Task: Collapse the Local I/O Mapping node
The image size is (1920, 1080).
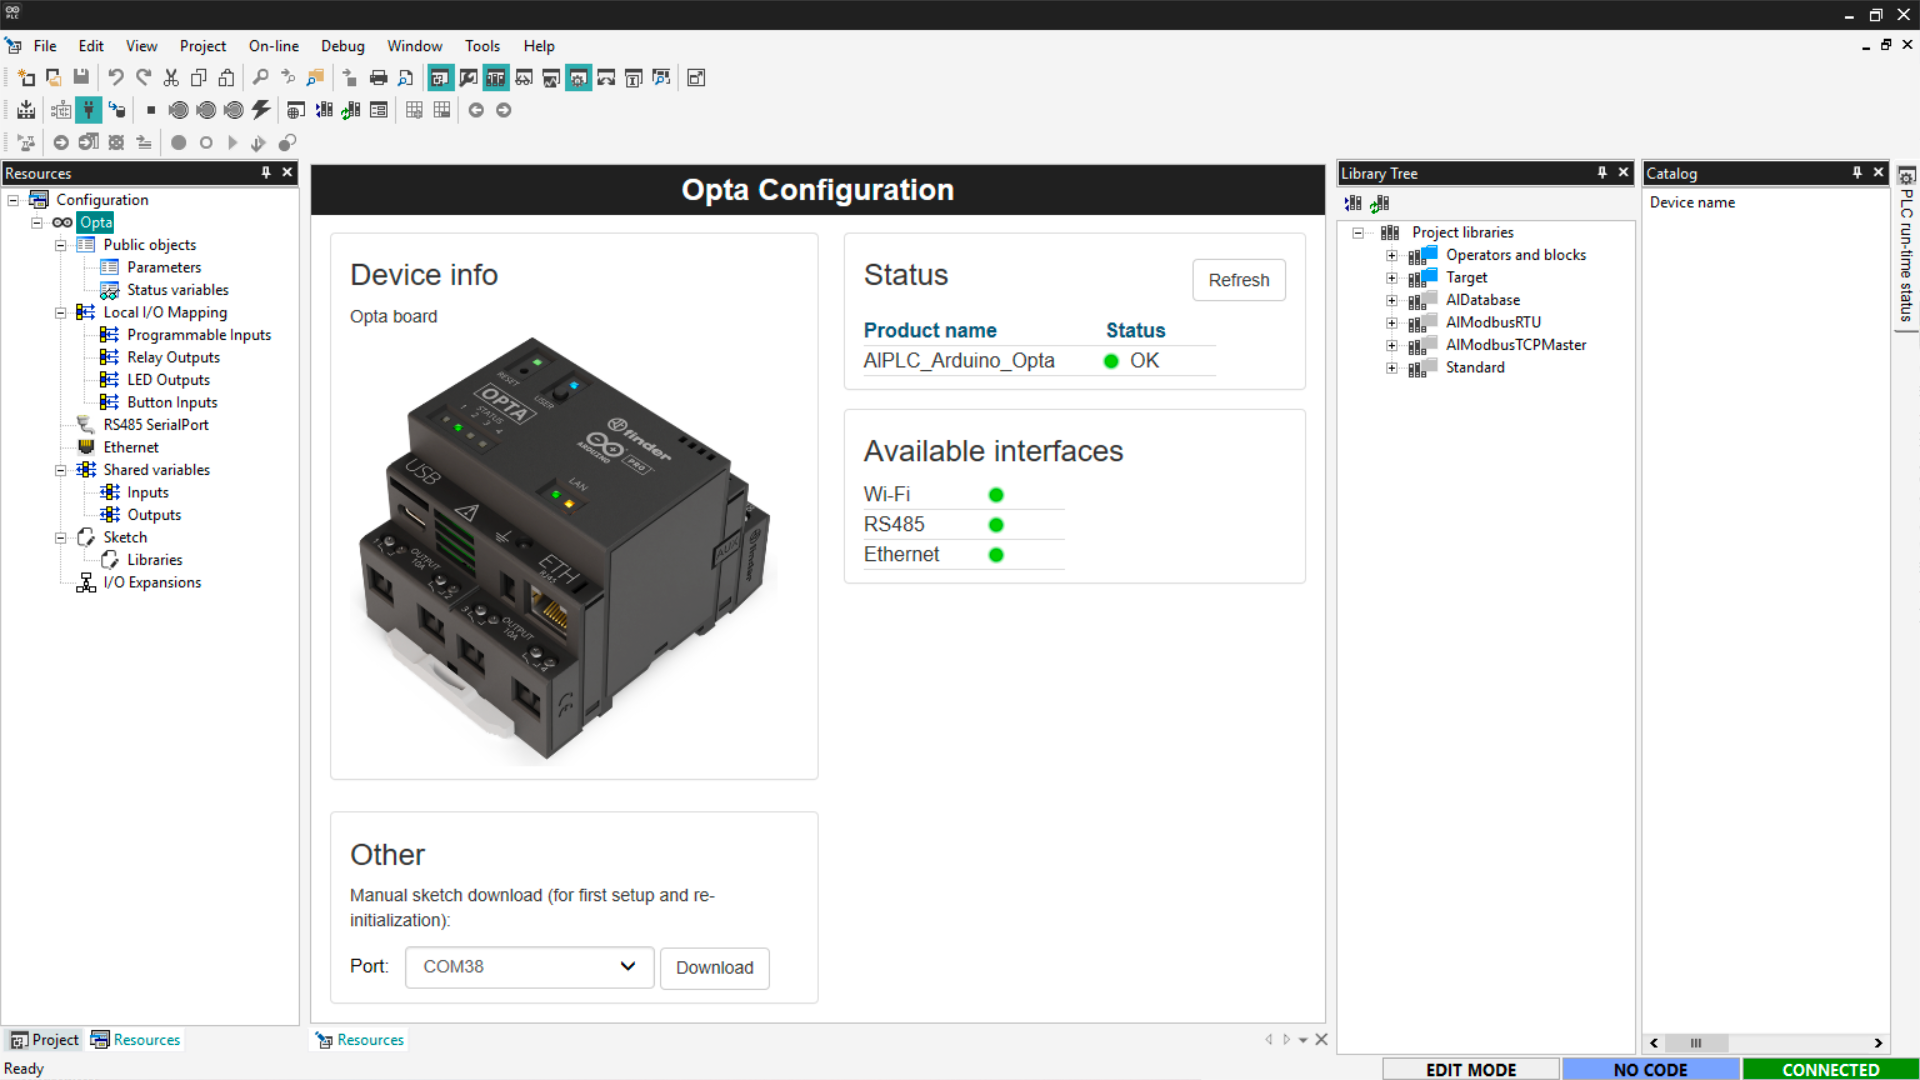Action: click(x=60, y=313)
